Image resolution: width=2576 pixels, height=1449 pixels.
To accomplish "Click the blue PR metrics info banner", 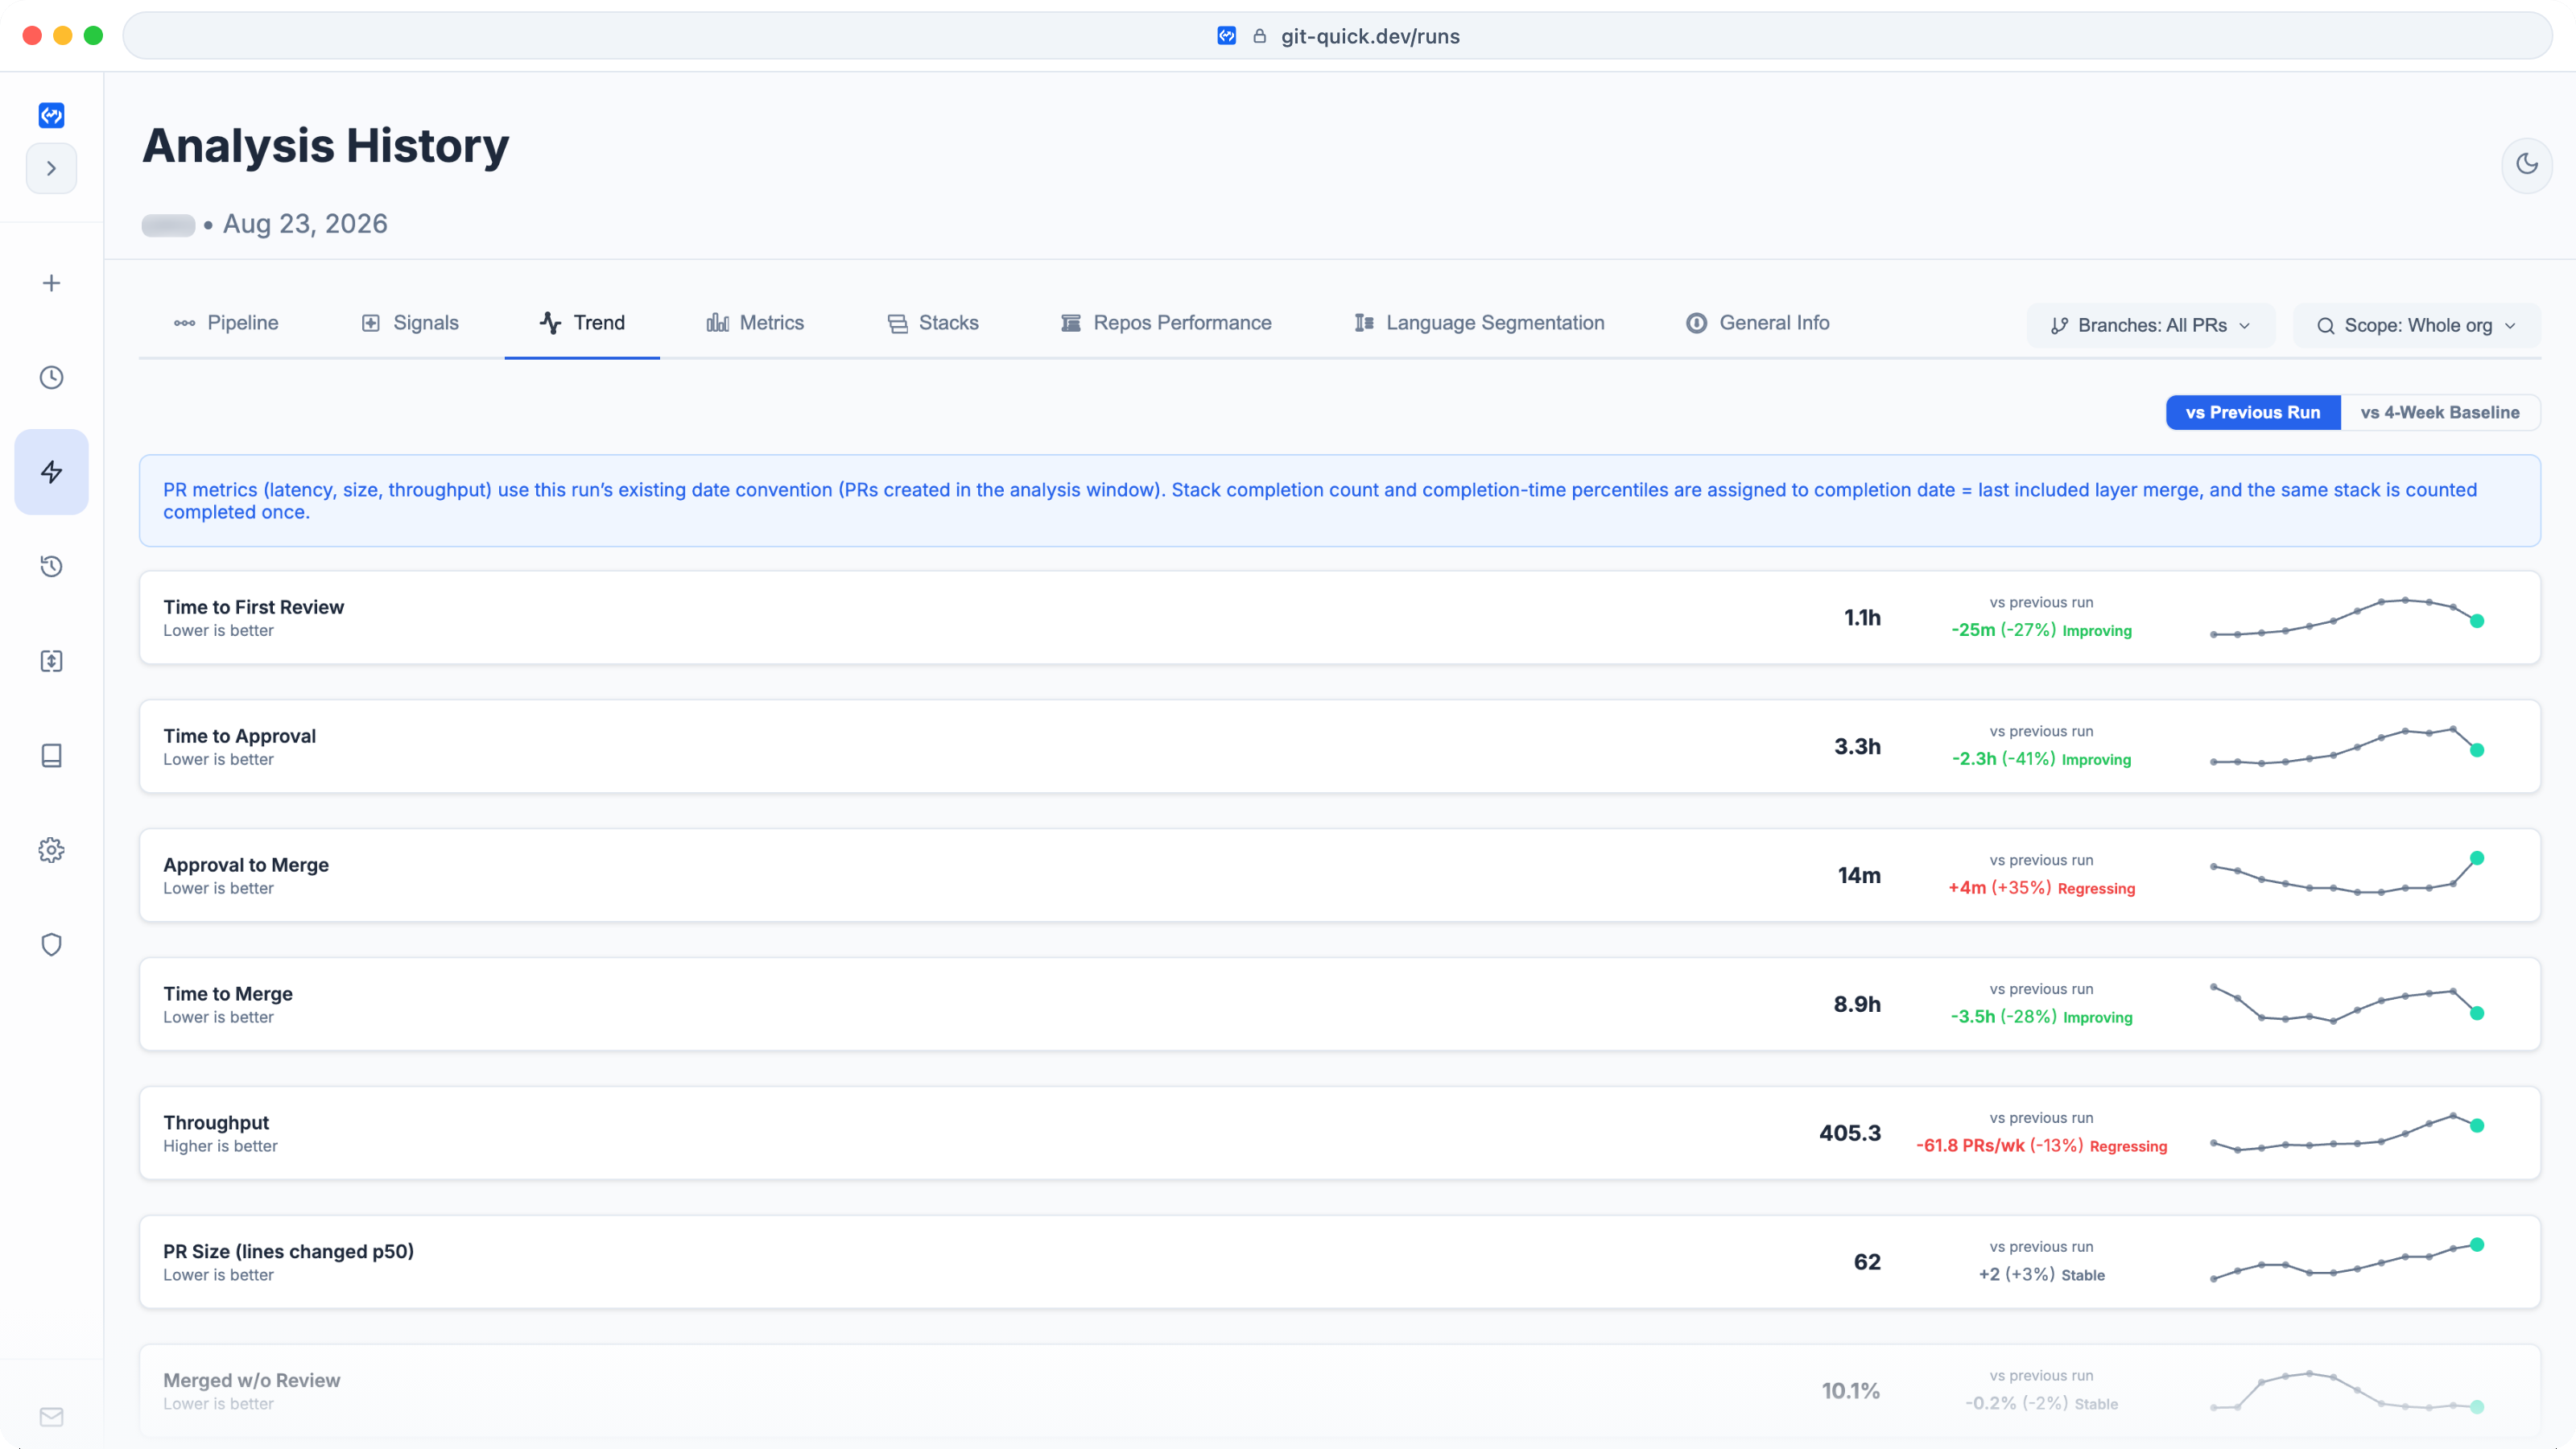I will [1340, 501].
